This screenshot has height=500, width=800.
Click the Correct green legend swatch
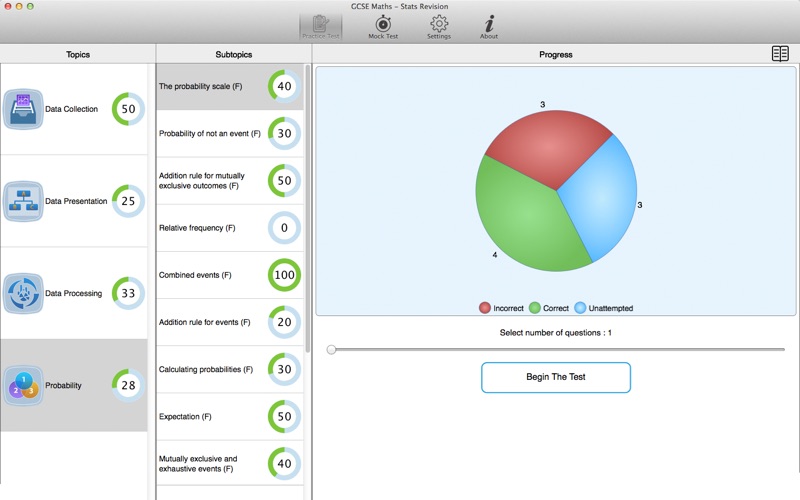[535, 308]
